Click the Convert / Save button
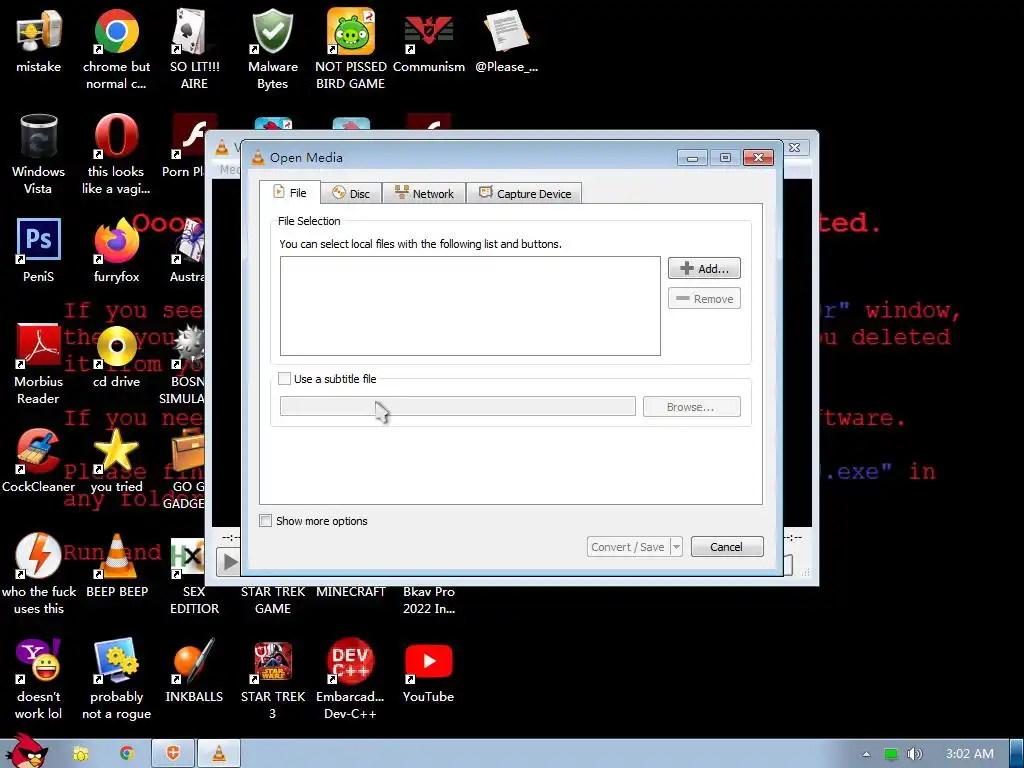1024x768 pixels. 628,547
